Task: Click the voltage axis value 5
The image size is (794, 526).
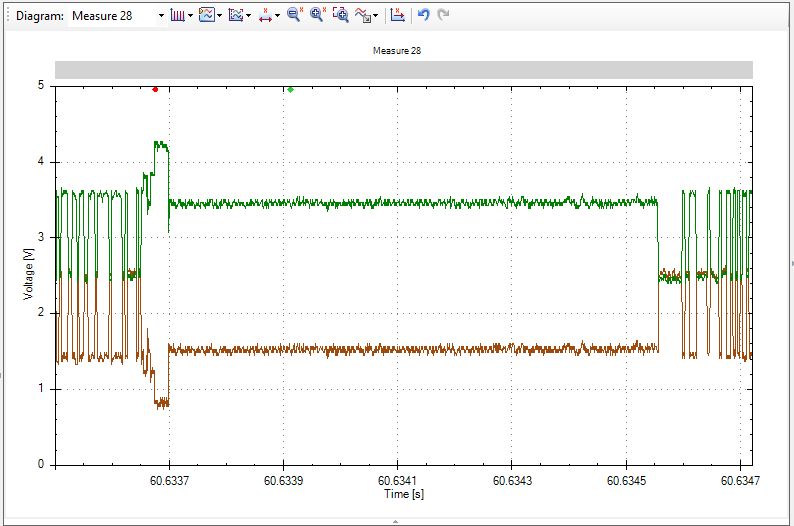Action: [x=41, y=85]
